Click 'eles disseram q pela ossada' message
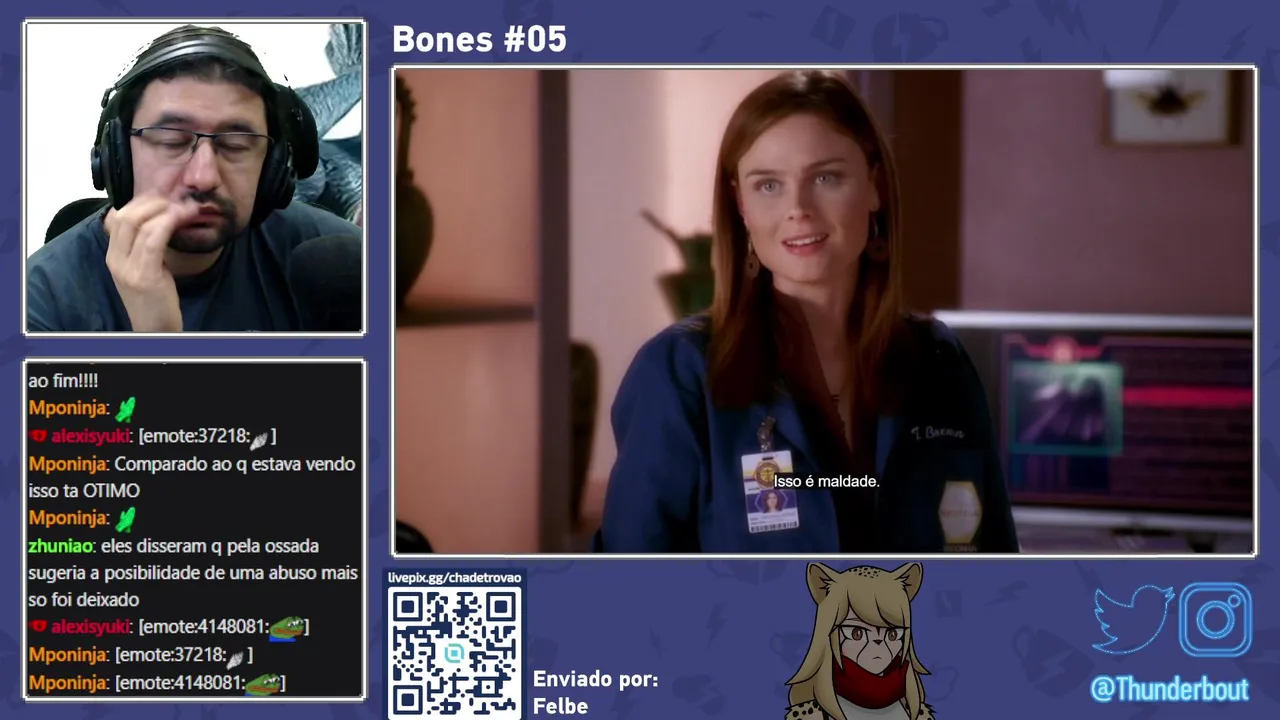The image size is (1280, 720). click(210, 546)
